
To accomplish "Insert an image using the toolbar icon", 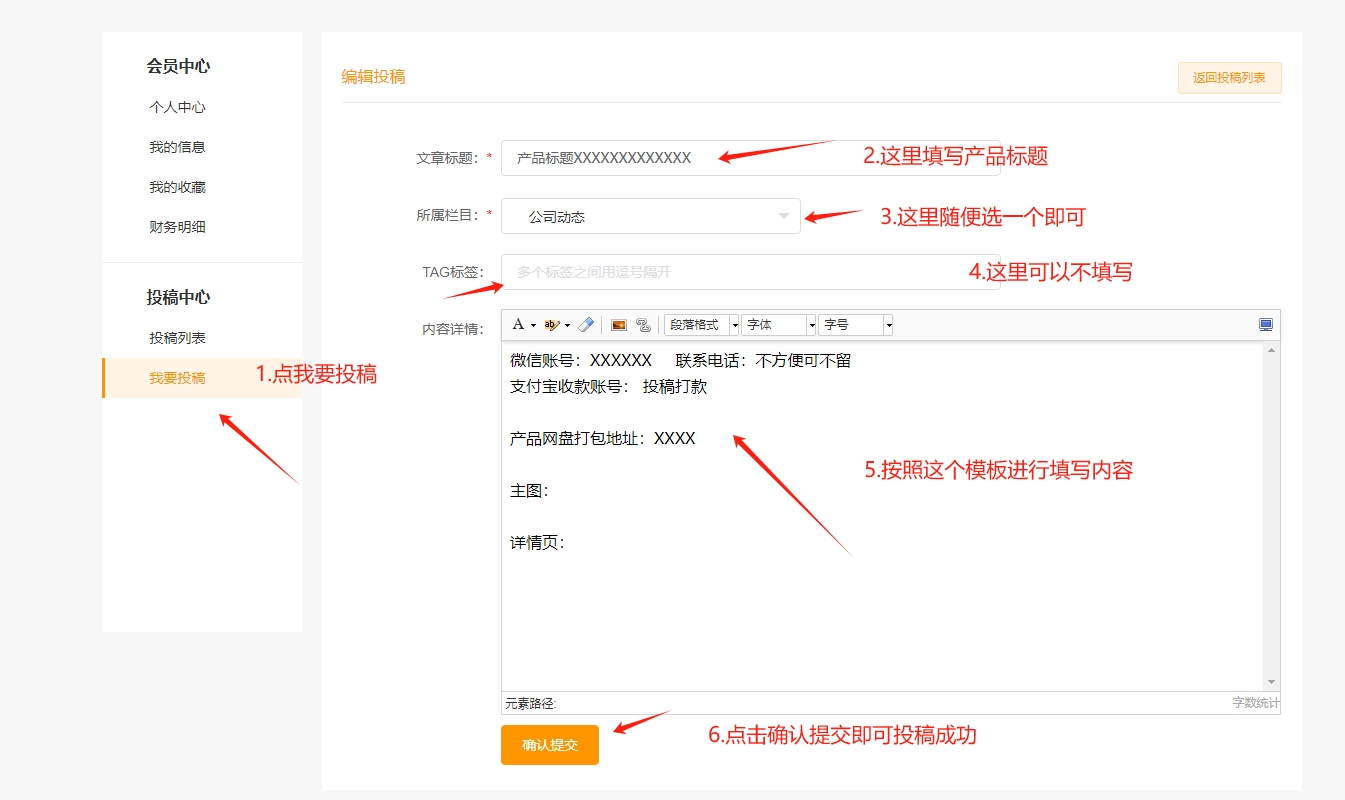I will point(621,324).
